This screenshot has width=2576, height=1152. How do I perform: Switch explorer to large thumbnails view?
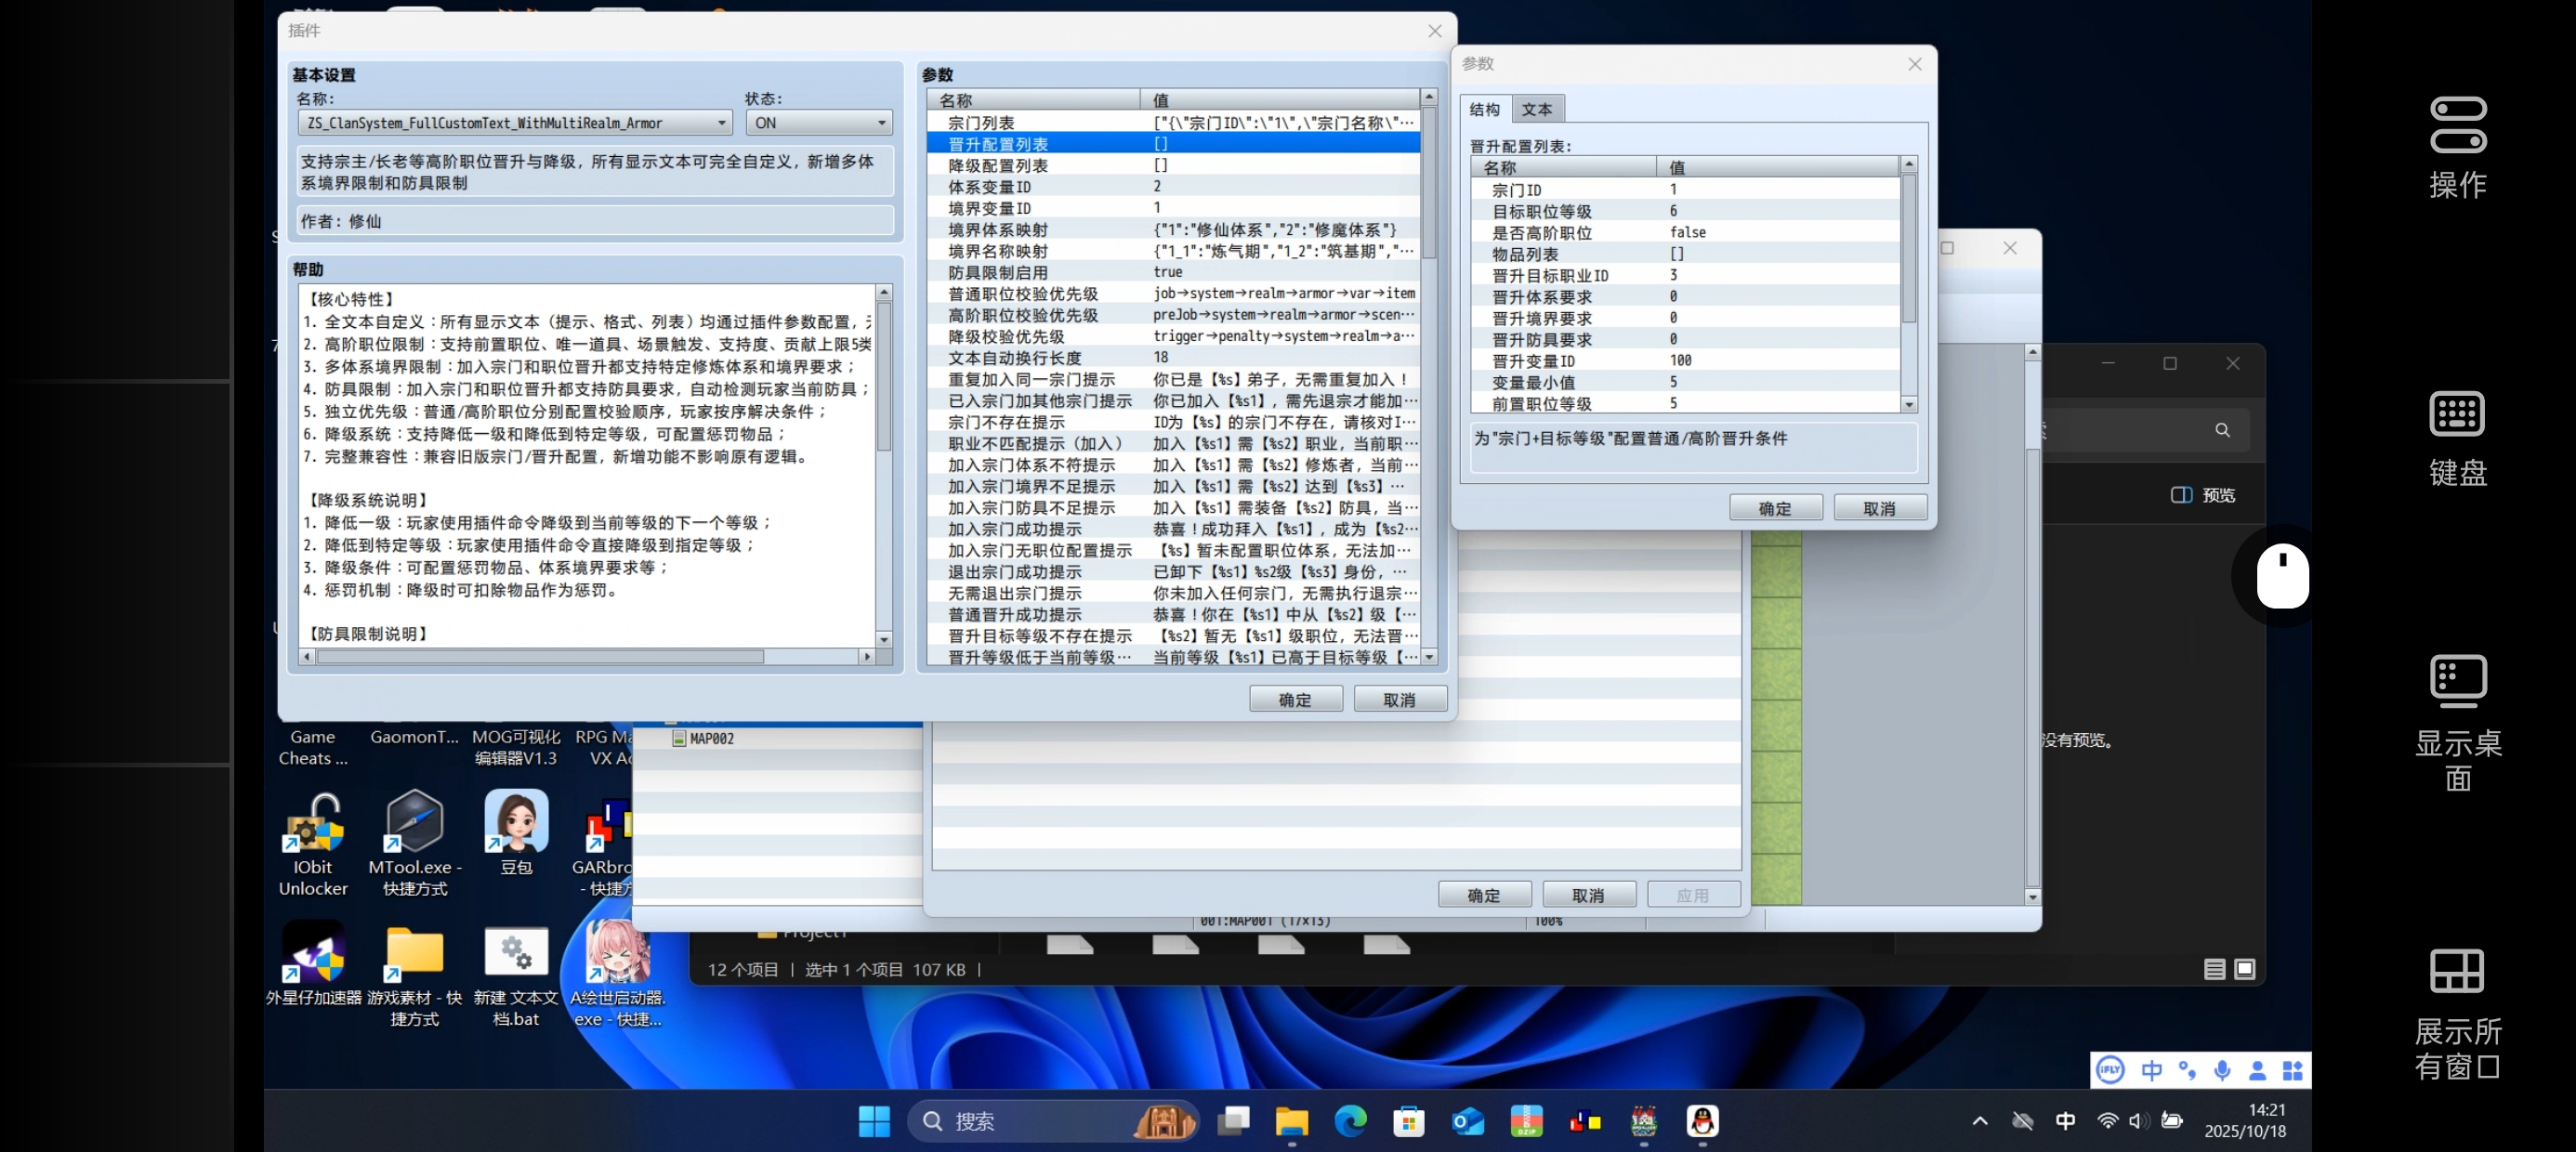pyautogui.click(x=2245, y=969)
